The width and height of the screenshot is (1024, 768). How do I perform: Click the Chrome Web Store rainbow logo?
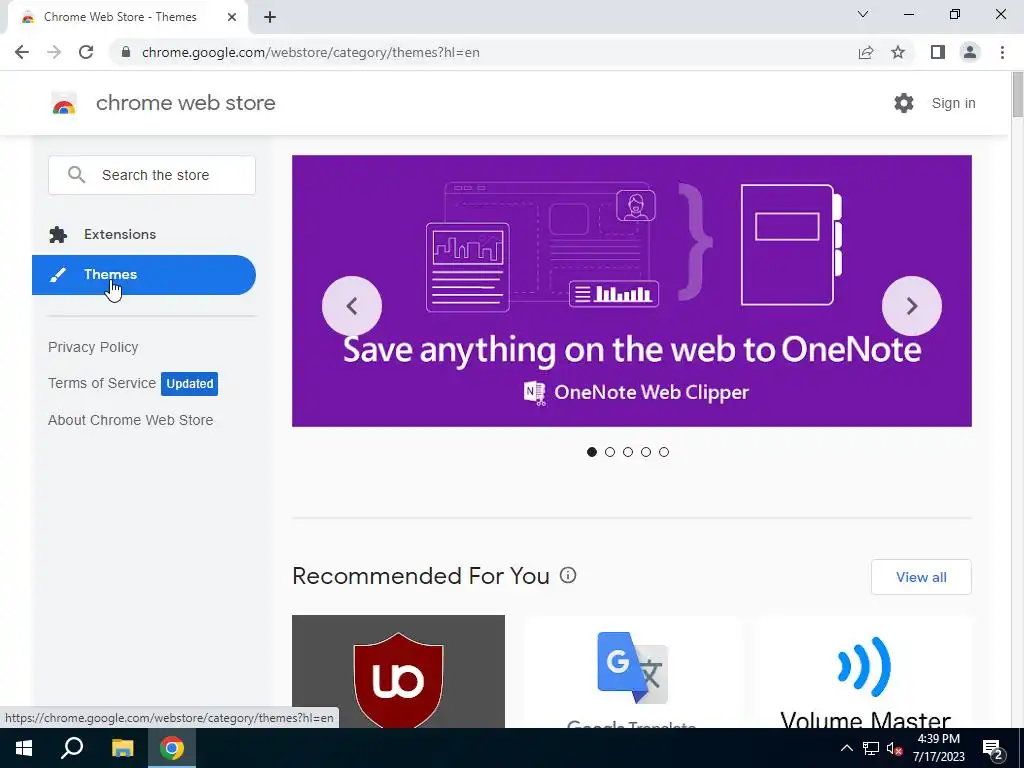(64, 103)
